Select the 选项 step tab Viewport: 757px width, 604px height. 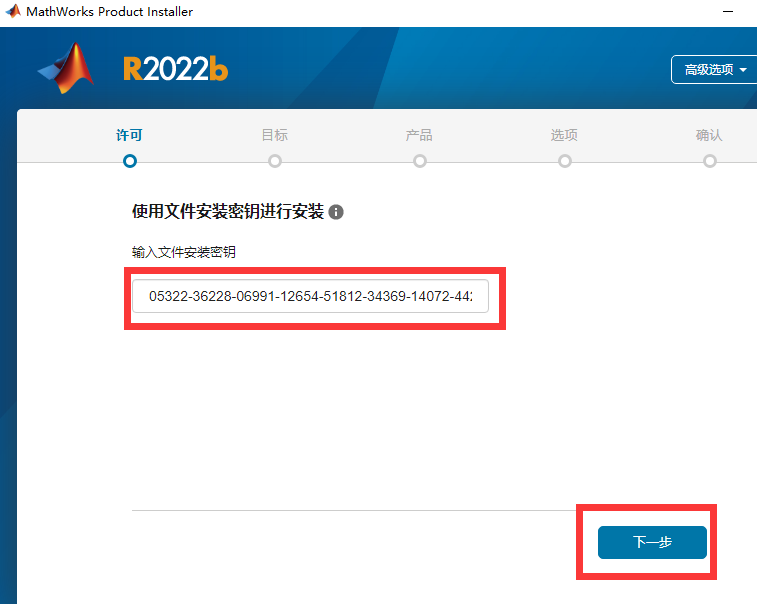tap(564, 135)
